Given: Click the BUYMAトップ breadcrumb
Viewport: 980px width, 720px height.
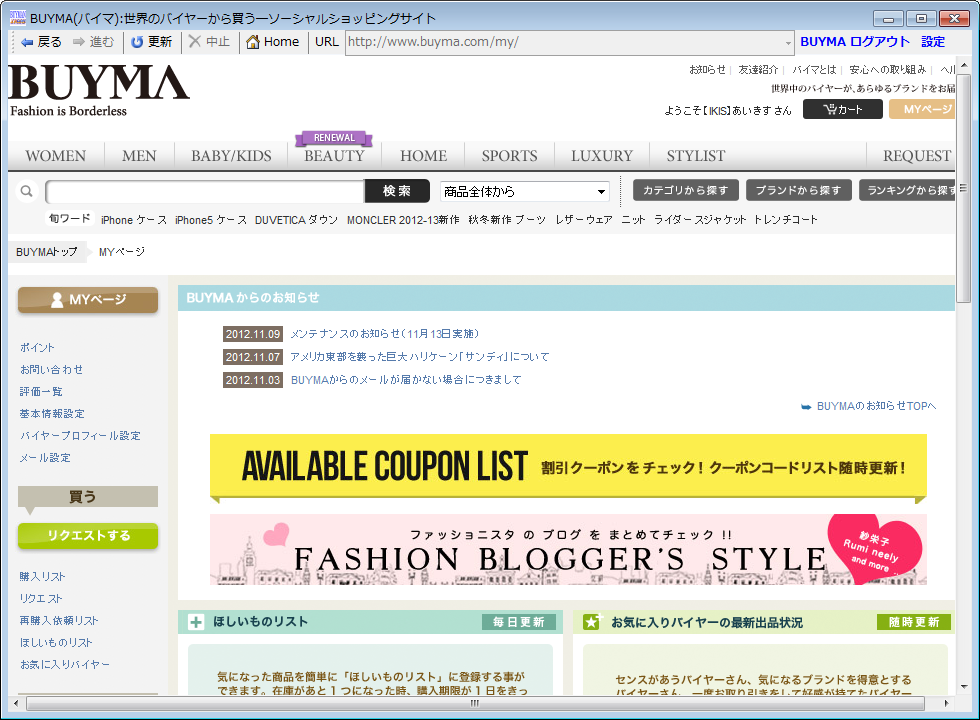Looking at the screenshot, I should click(47, 252).
